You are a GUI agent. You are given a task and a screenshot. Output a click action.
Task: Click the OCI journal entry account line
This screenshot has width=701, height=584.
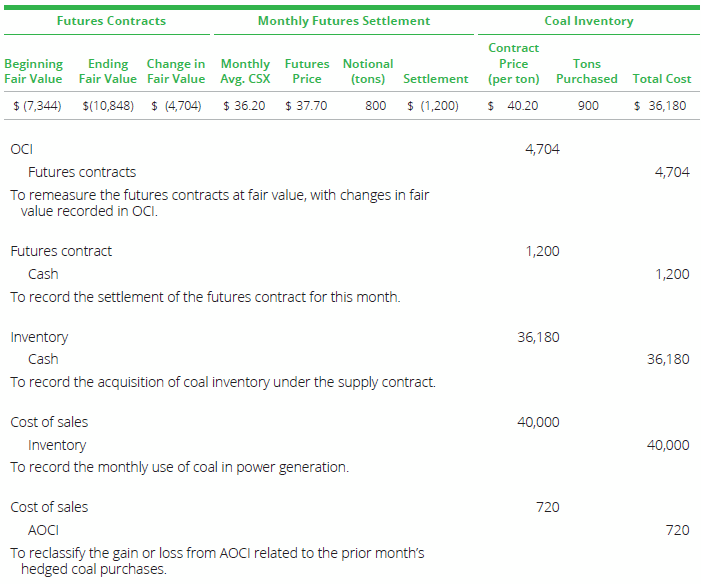click(21, 149)
